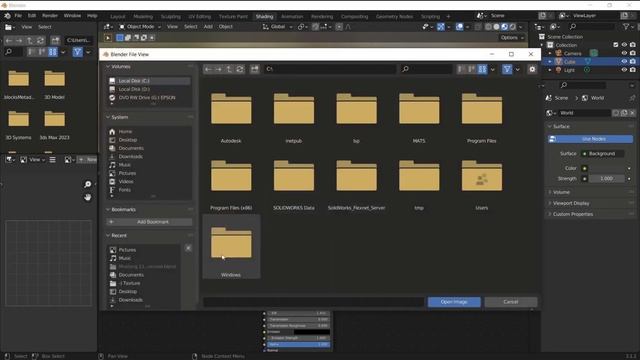
Task: Open File View settings gear
Action: click(532, 69)
